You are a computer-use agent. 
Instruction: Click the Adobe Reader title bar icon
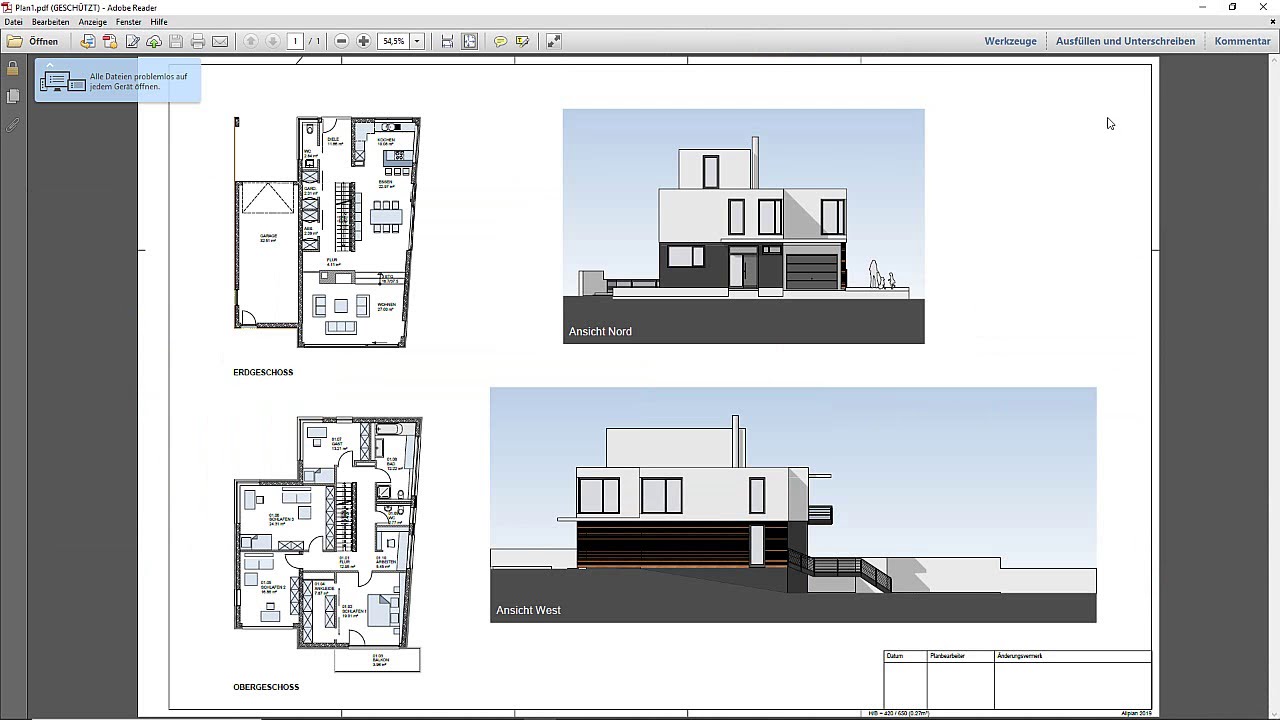tap(7, 7)
